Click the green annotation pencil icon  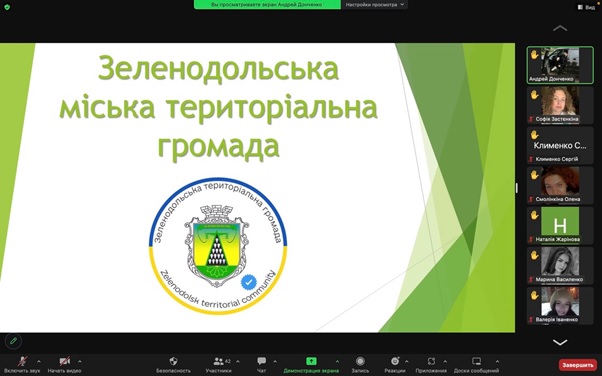[x=13, y=341]
